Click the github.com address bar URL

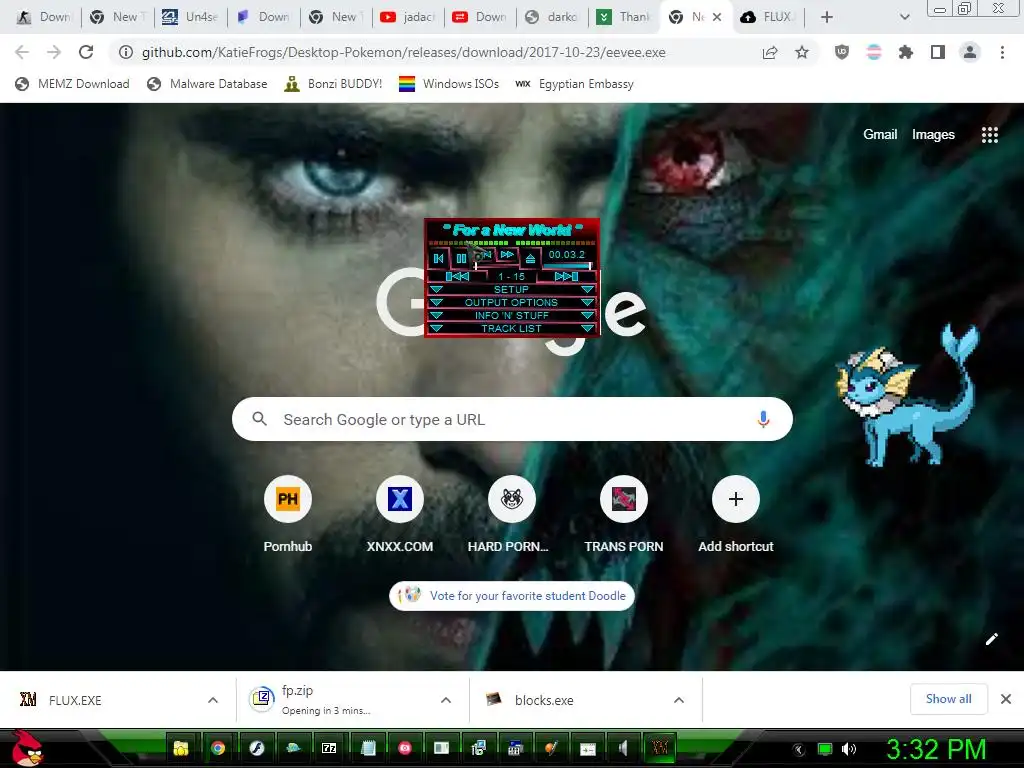tap(404, 52)
